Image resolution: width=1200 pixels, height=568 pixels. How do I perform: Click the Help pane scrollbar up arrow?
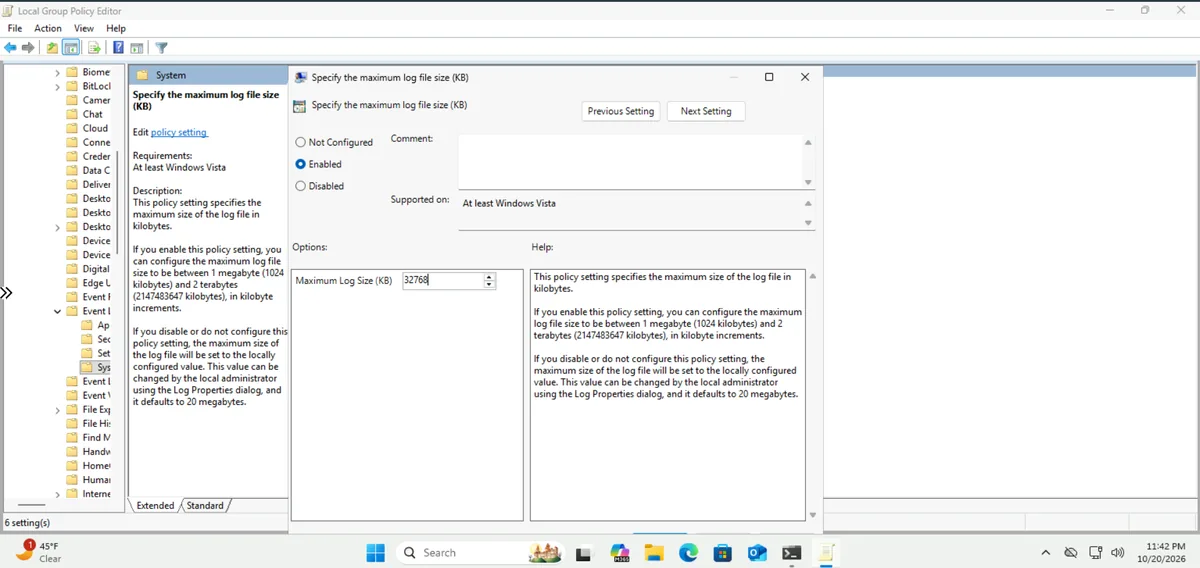812,276
